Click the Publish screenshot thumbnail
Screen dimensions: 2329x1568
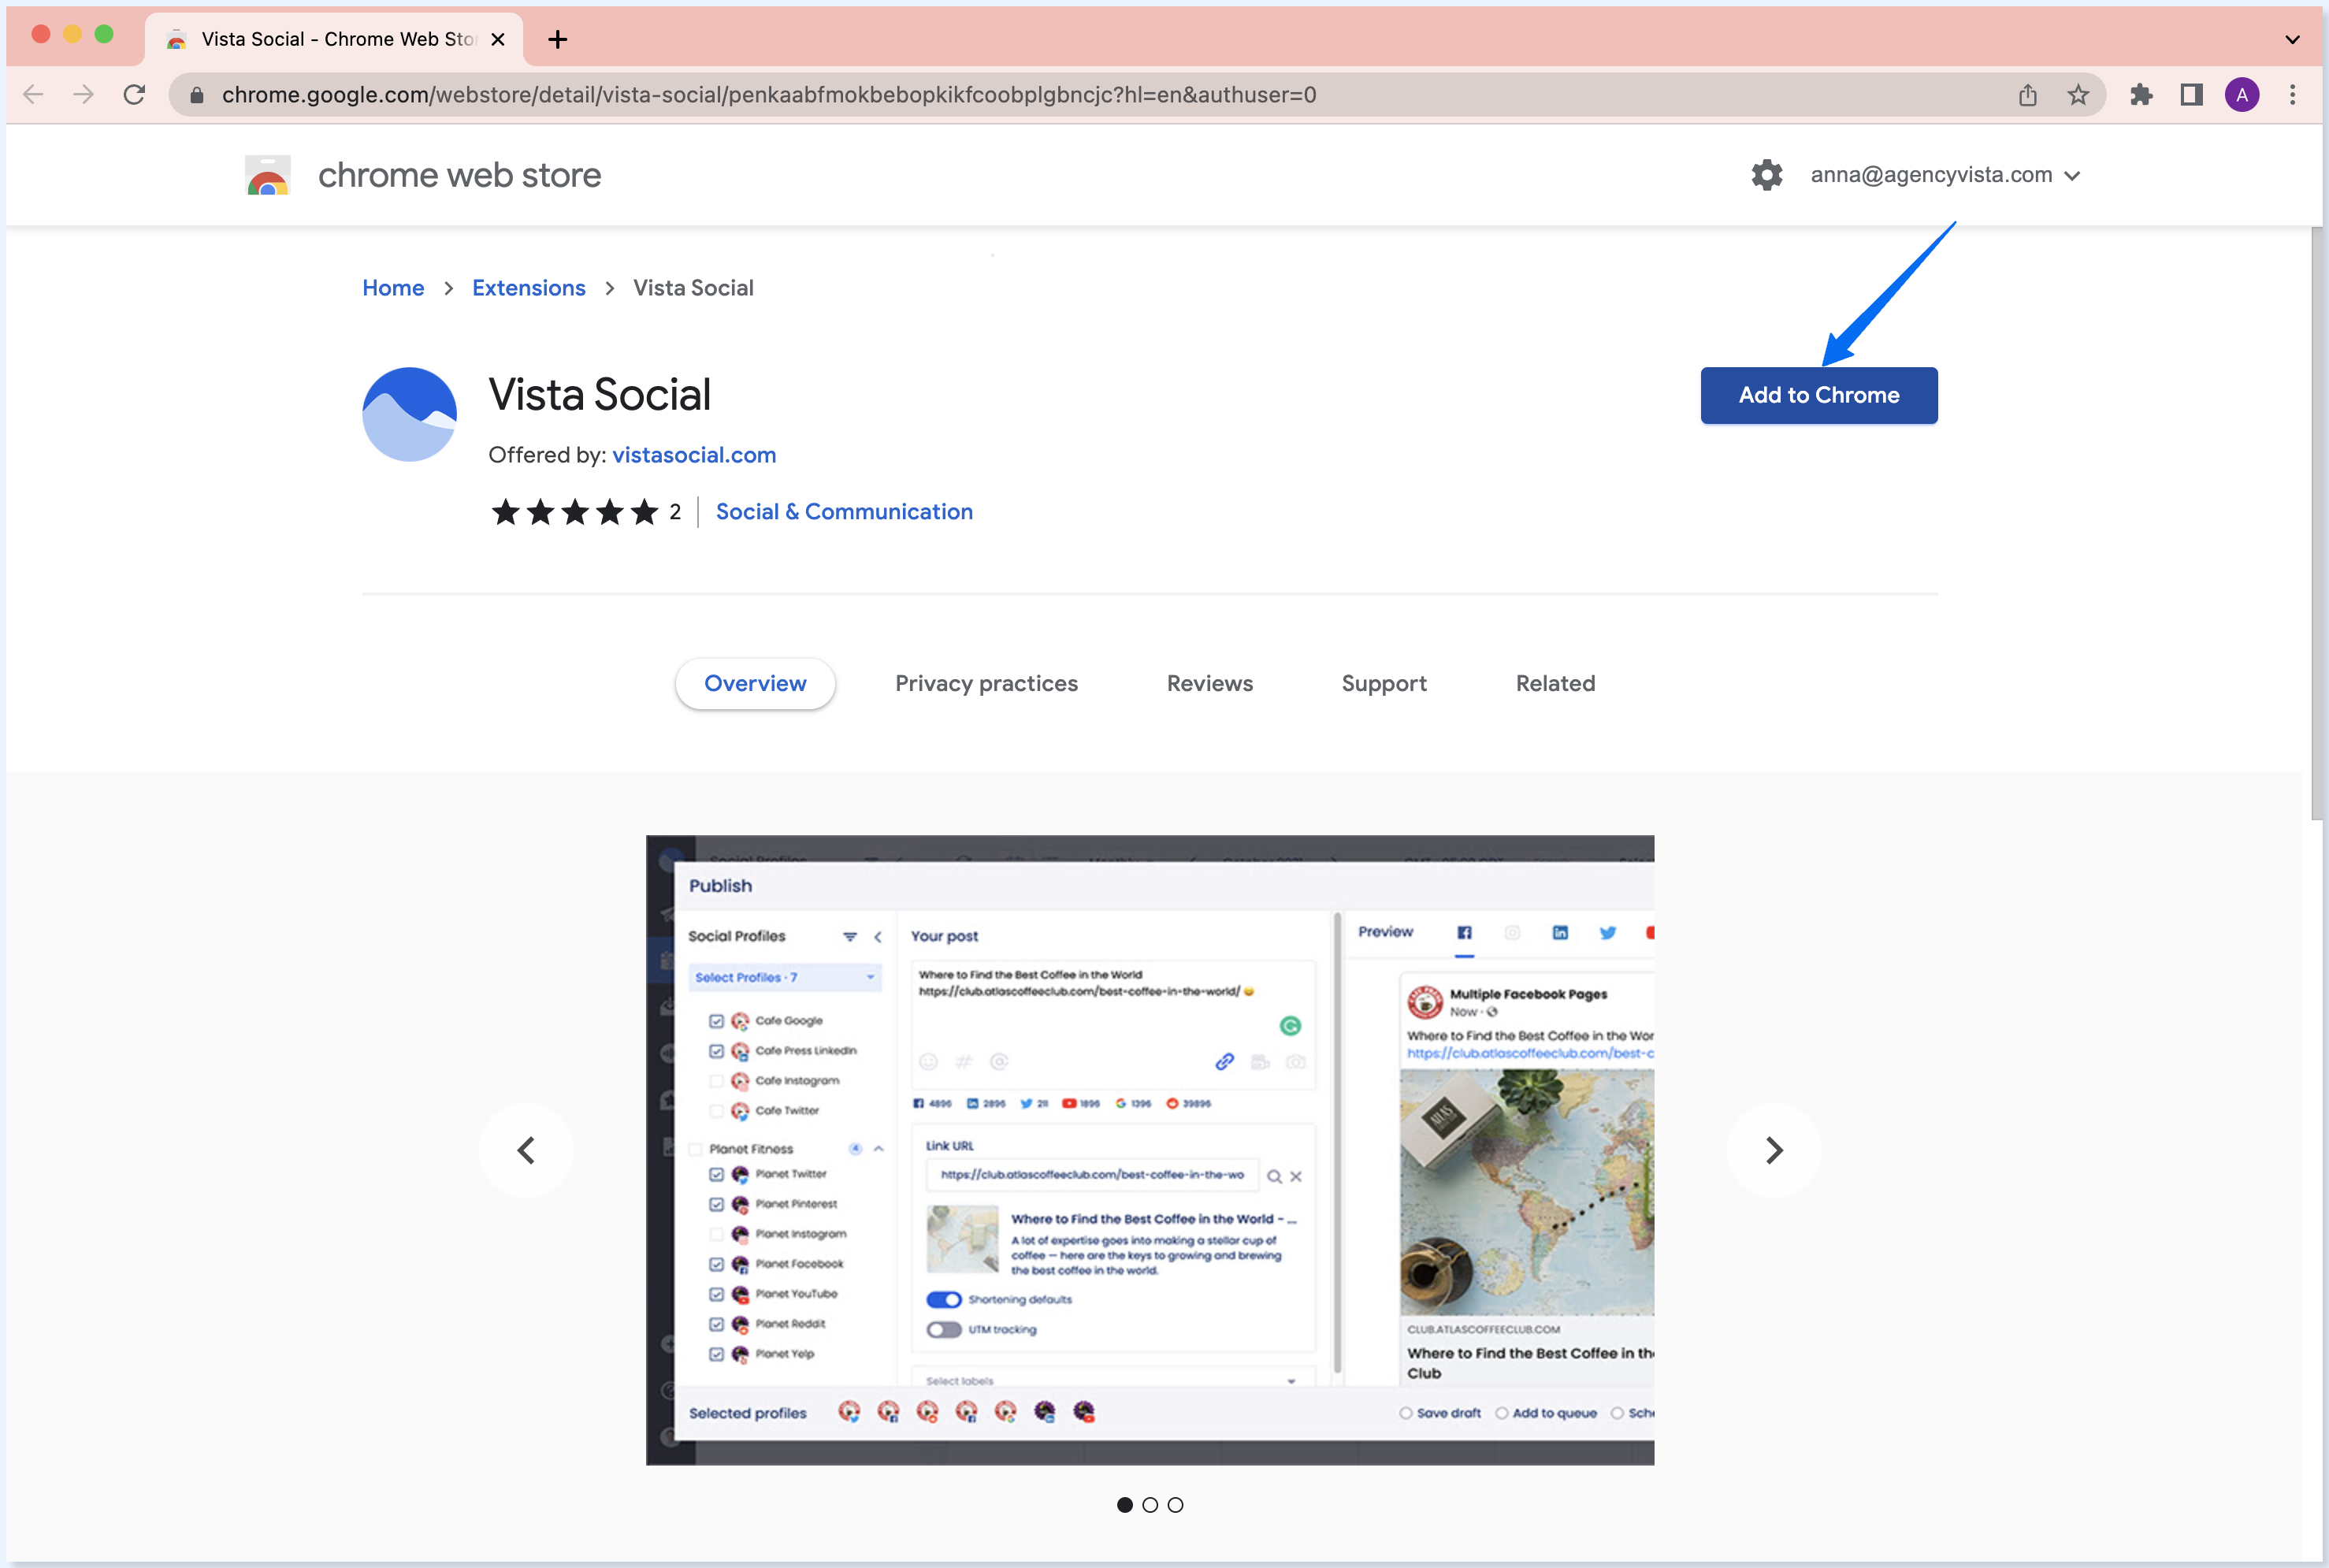[1150, 1150]
